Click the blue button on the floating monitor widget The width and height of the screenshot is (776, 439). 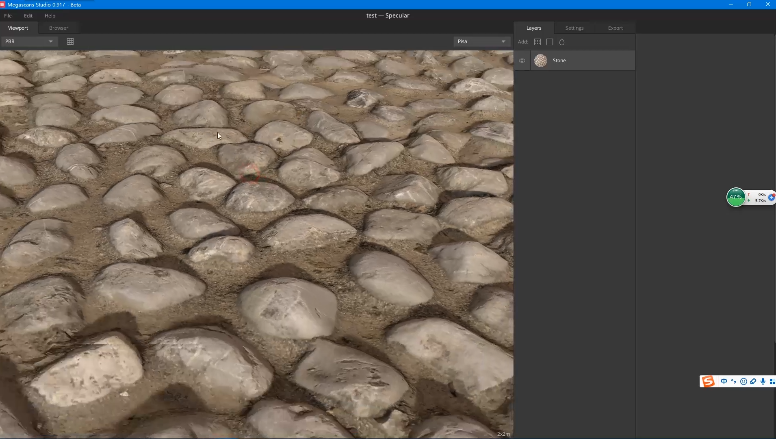771,197
